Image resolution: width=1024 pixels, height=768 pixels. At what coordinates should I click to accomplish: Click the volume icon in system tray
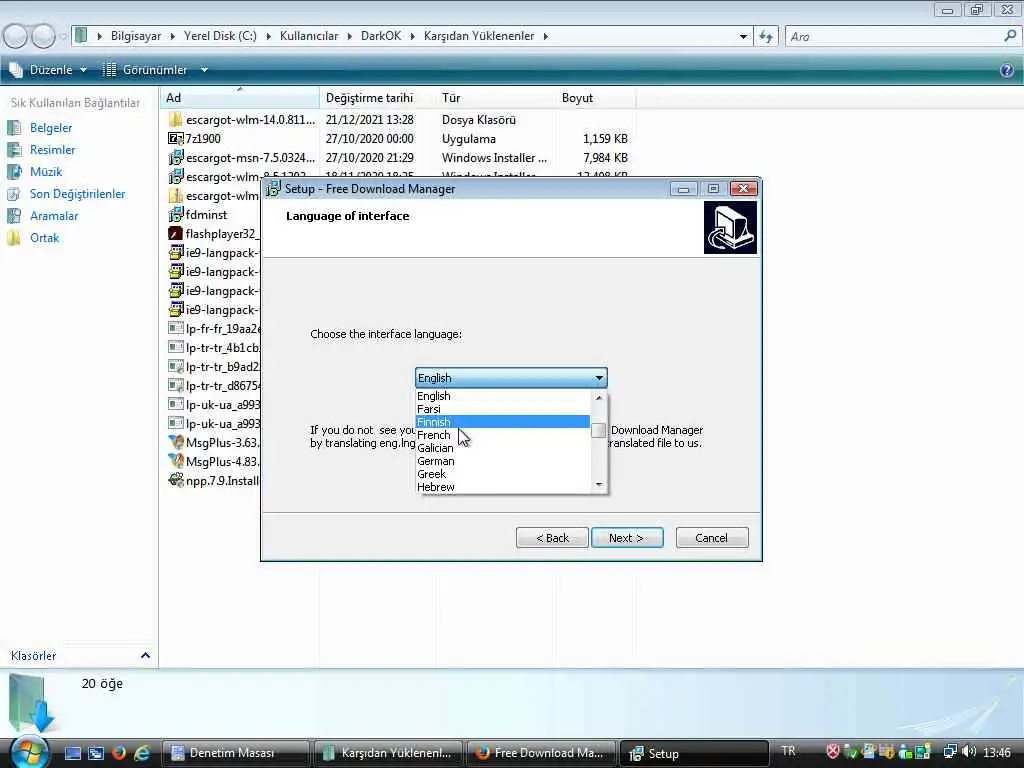coord(969,752)
